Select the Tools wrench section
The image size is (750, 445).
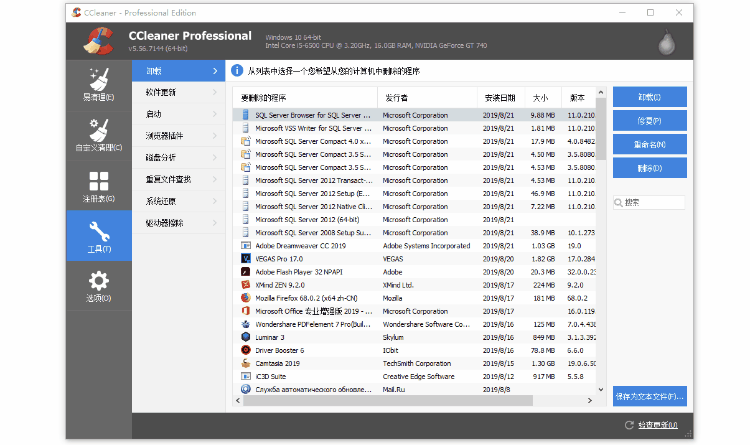pos(99,236)
